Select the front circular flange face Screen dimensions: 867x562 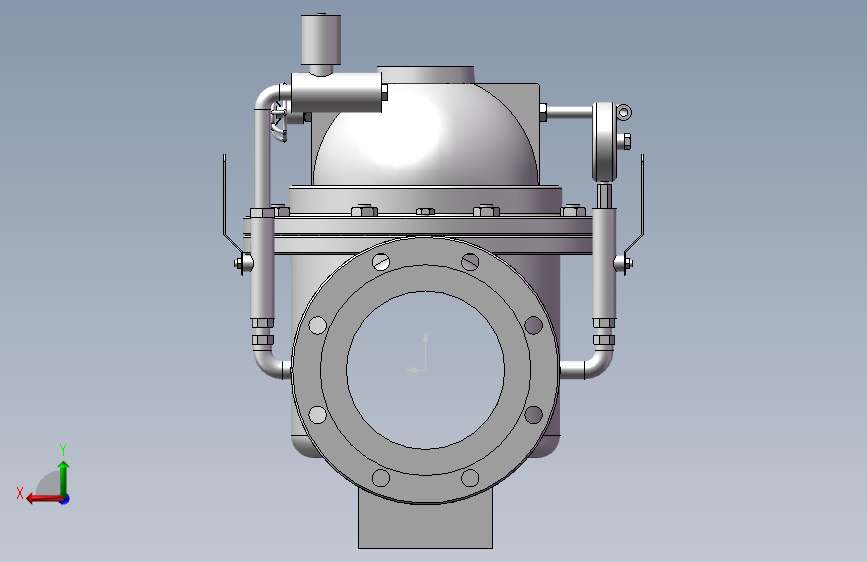coord(425,370)
